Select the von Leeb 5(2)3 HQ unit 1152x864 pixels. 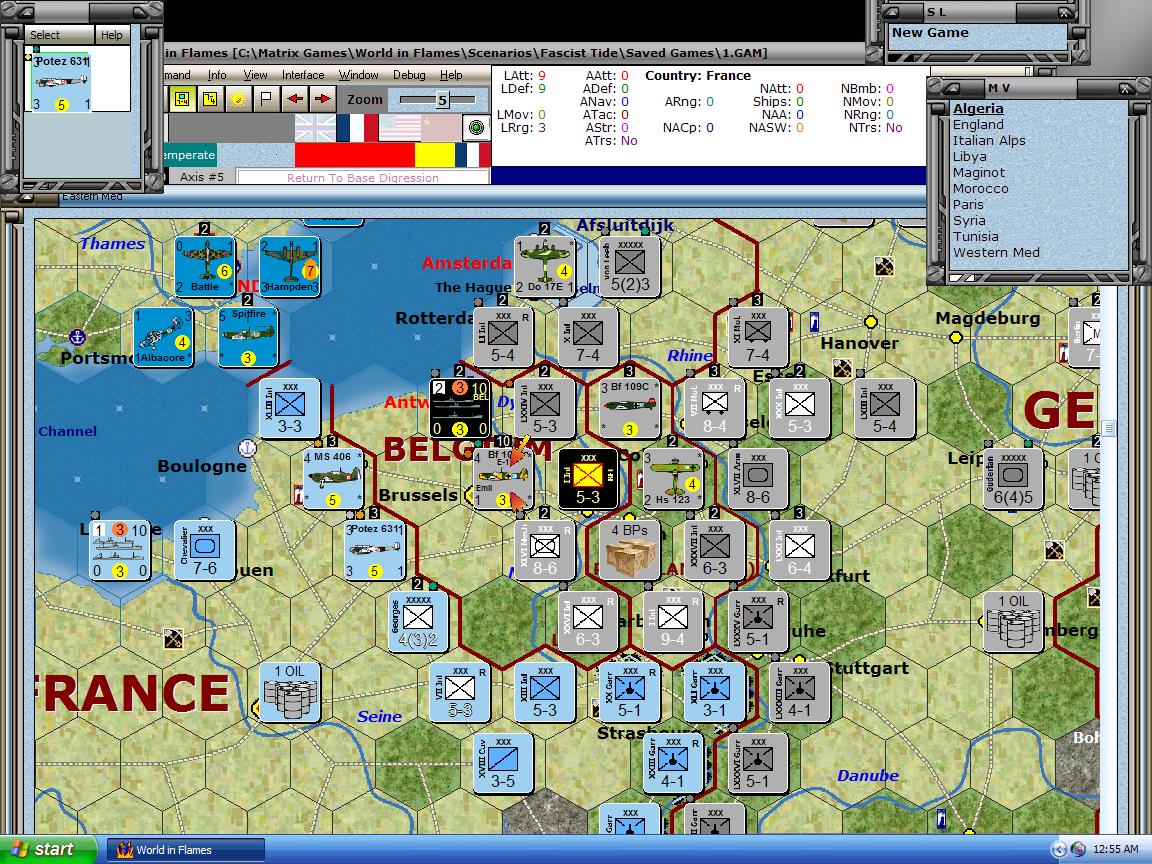[630, 265]
